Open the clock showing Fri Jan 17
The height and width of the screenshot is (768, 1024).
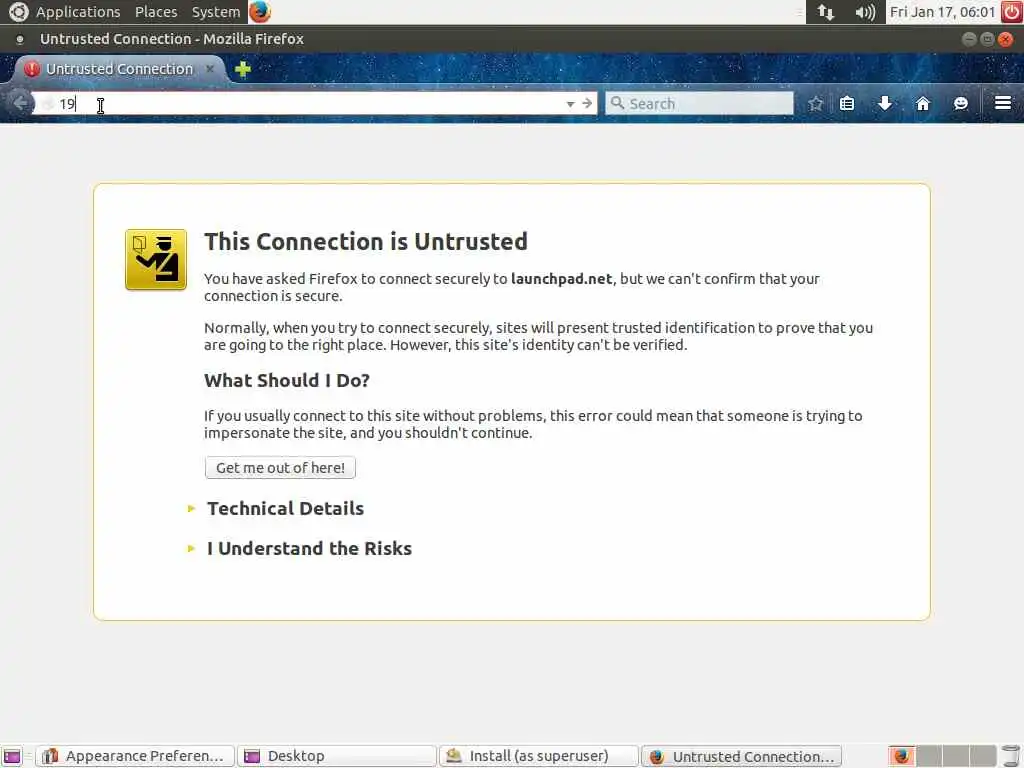942,12
